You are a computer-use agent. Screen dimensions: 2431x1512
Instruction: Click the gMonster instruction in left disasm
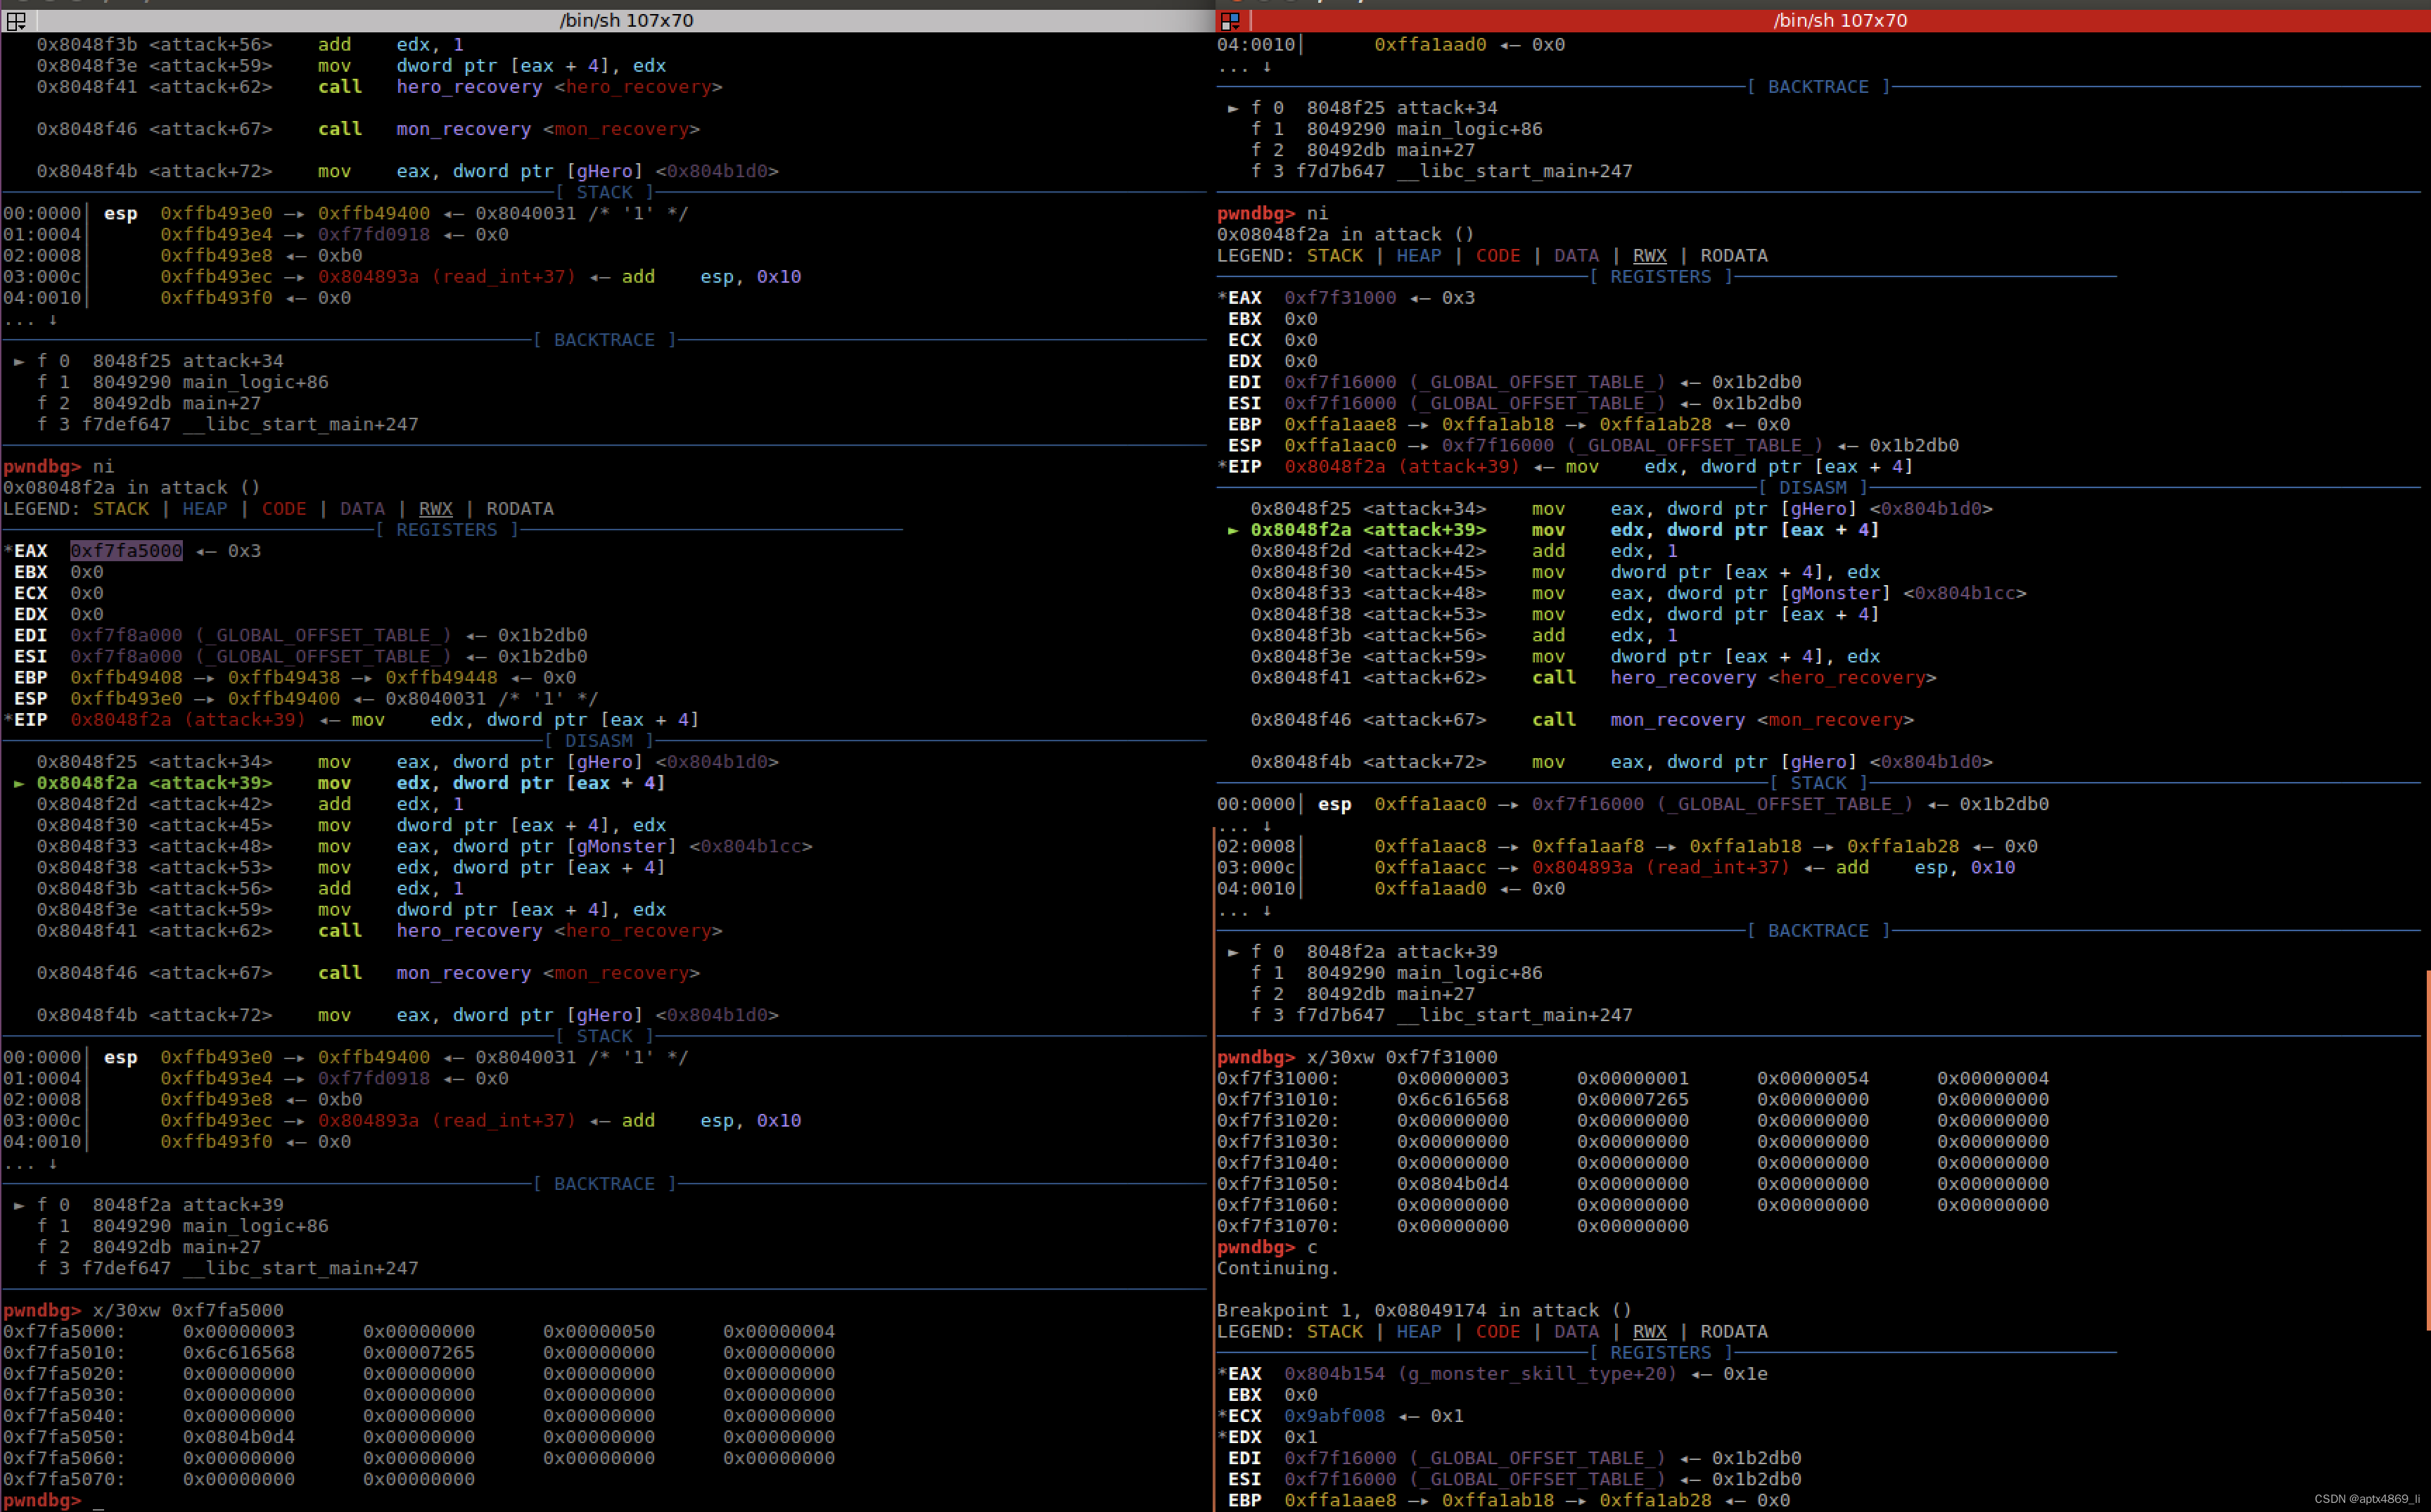point(424,846)
